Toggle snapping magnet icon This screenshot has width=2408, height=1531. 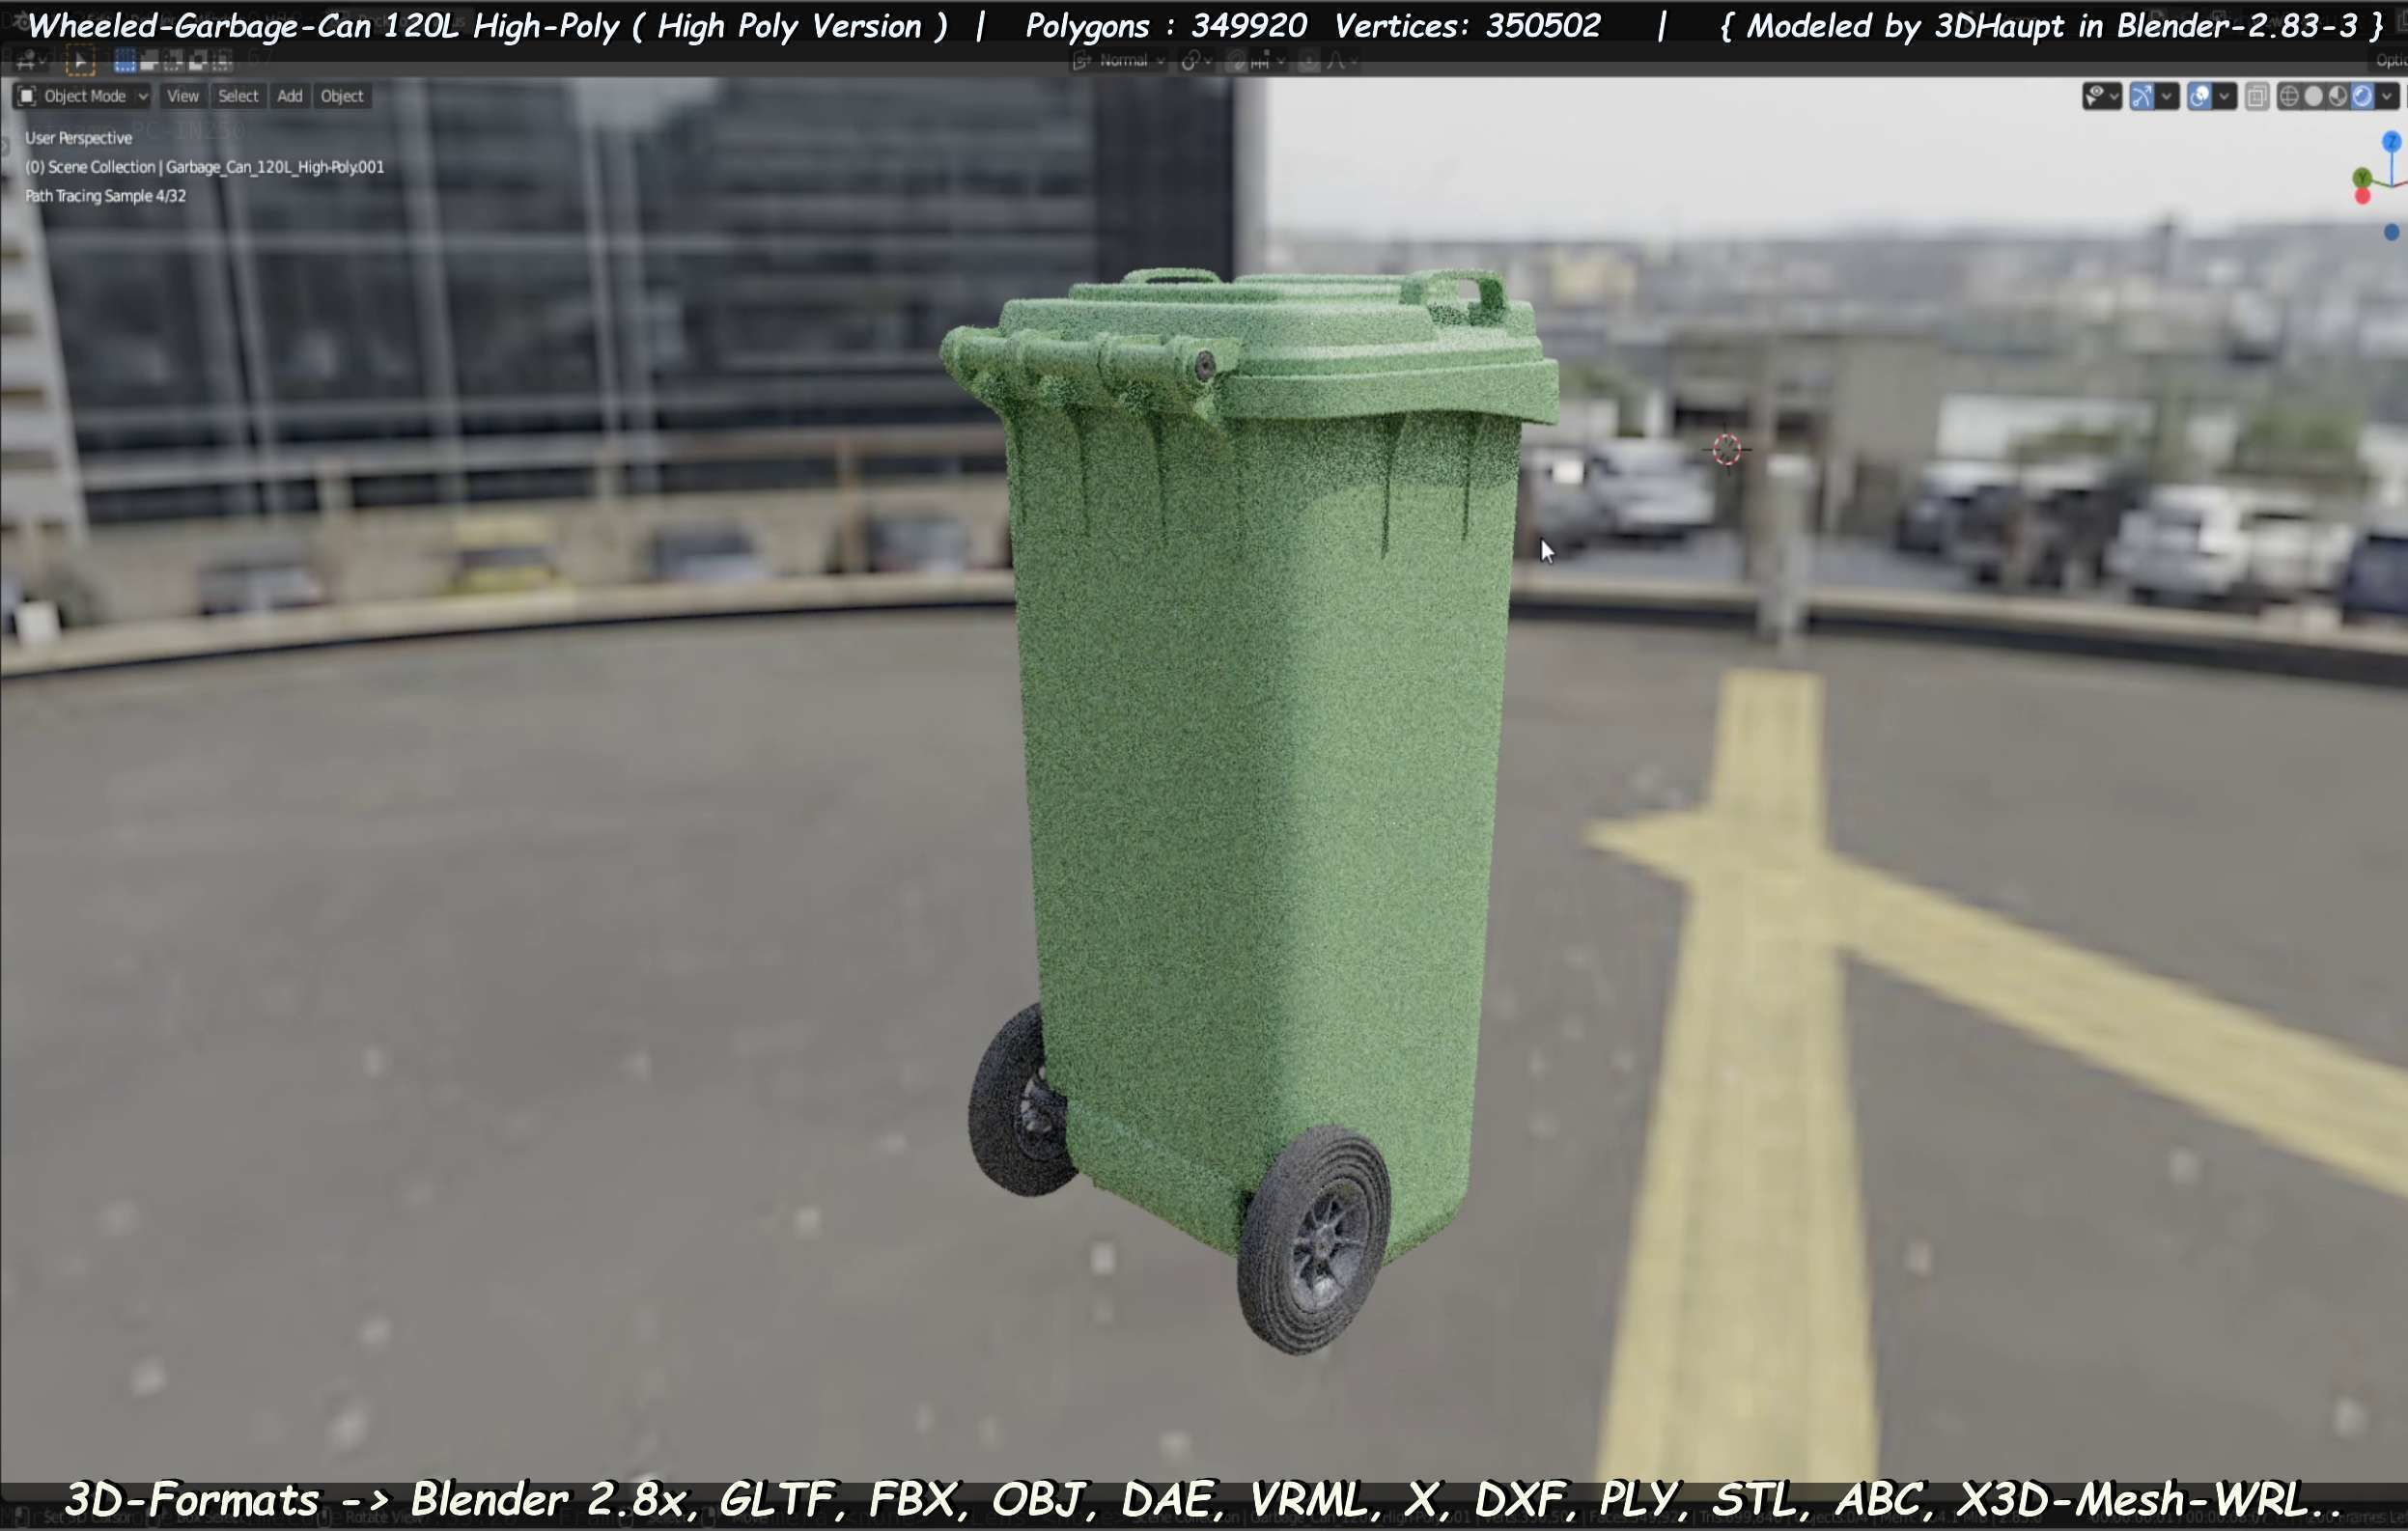pos(1237,61)
